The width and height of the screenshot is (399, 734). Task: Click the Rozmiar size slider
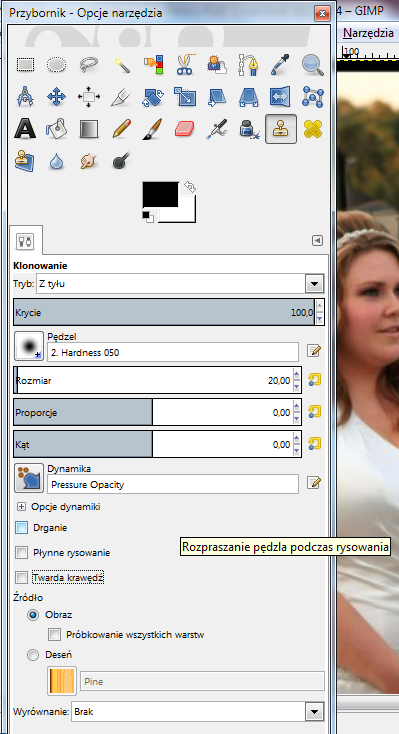point(153,381)
